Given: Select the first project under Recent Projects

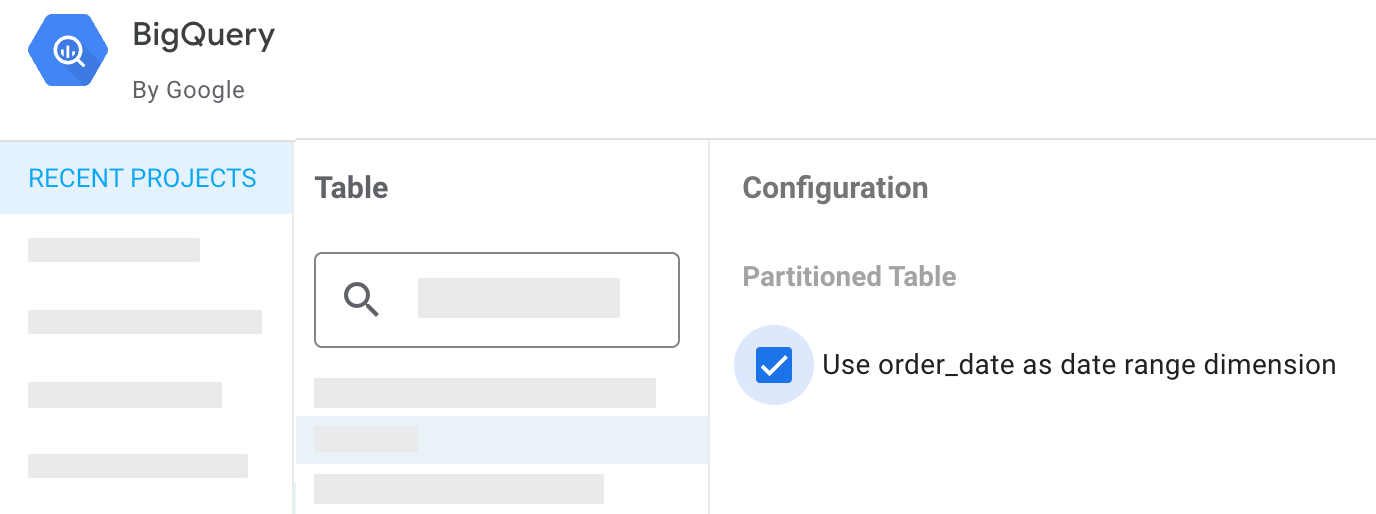Looking at the screenshot, I should point(114,250).
